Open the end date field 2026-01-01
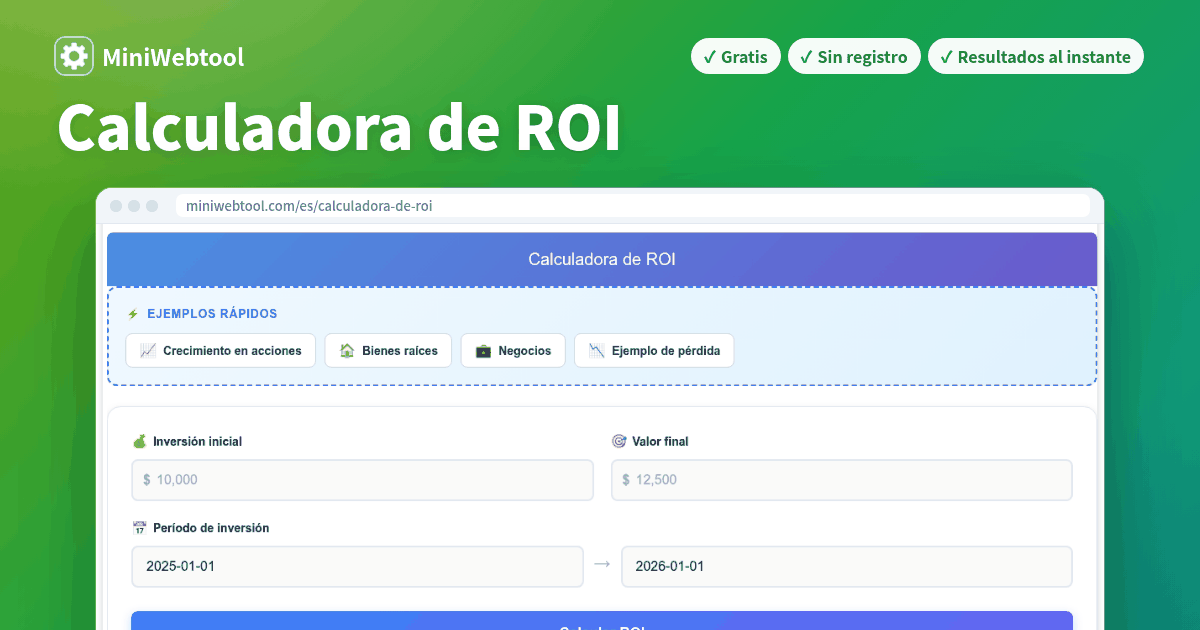1200x630 pixels. pyautogui.click(x=847, y=566)
